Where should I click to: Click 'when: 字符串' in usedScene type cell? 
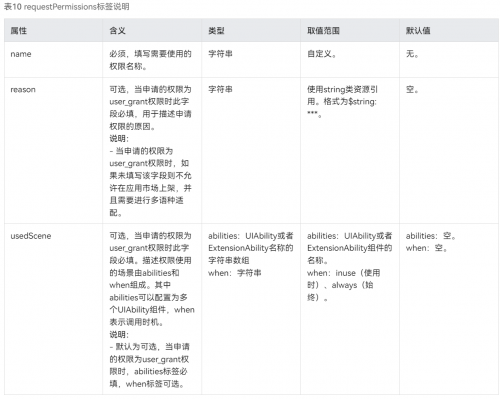pyautogui.click(x=235, y=273)
